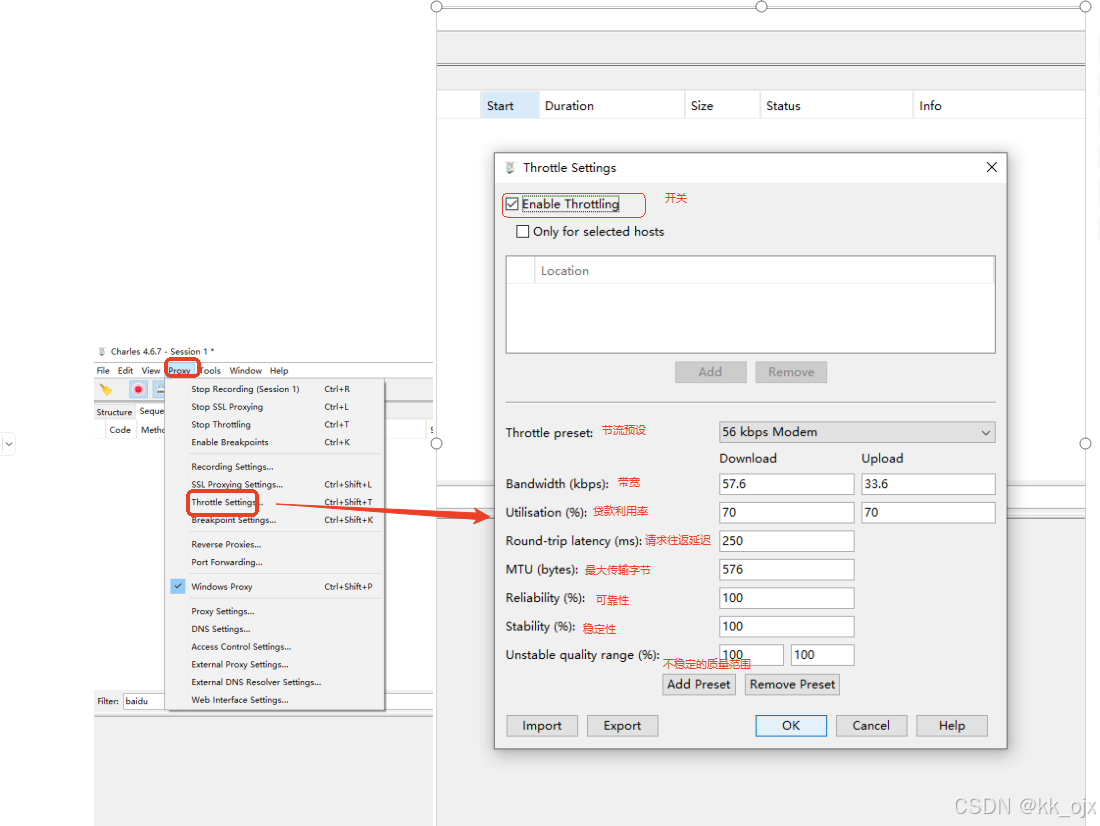Click the second Unstable quality range field
Screen dimensions: 1100x826
coord(822,655)
